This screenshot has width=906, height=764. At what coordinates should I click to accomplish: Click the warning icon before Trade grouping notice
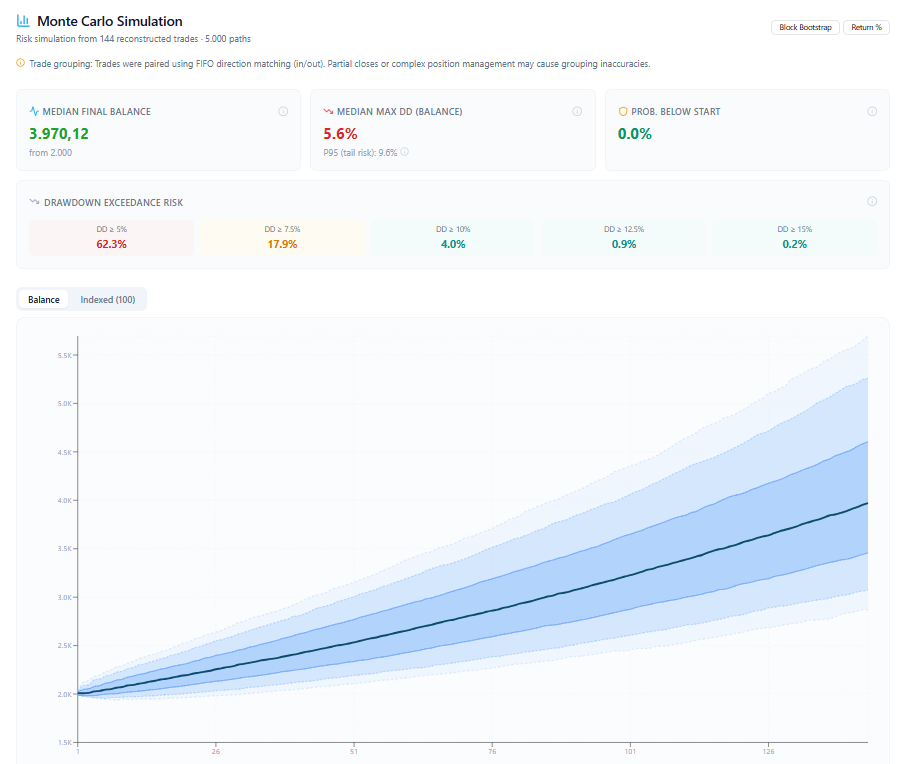pos(21,64)
